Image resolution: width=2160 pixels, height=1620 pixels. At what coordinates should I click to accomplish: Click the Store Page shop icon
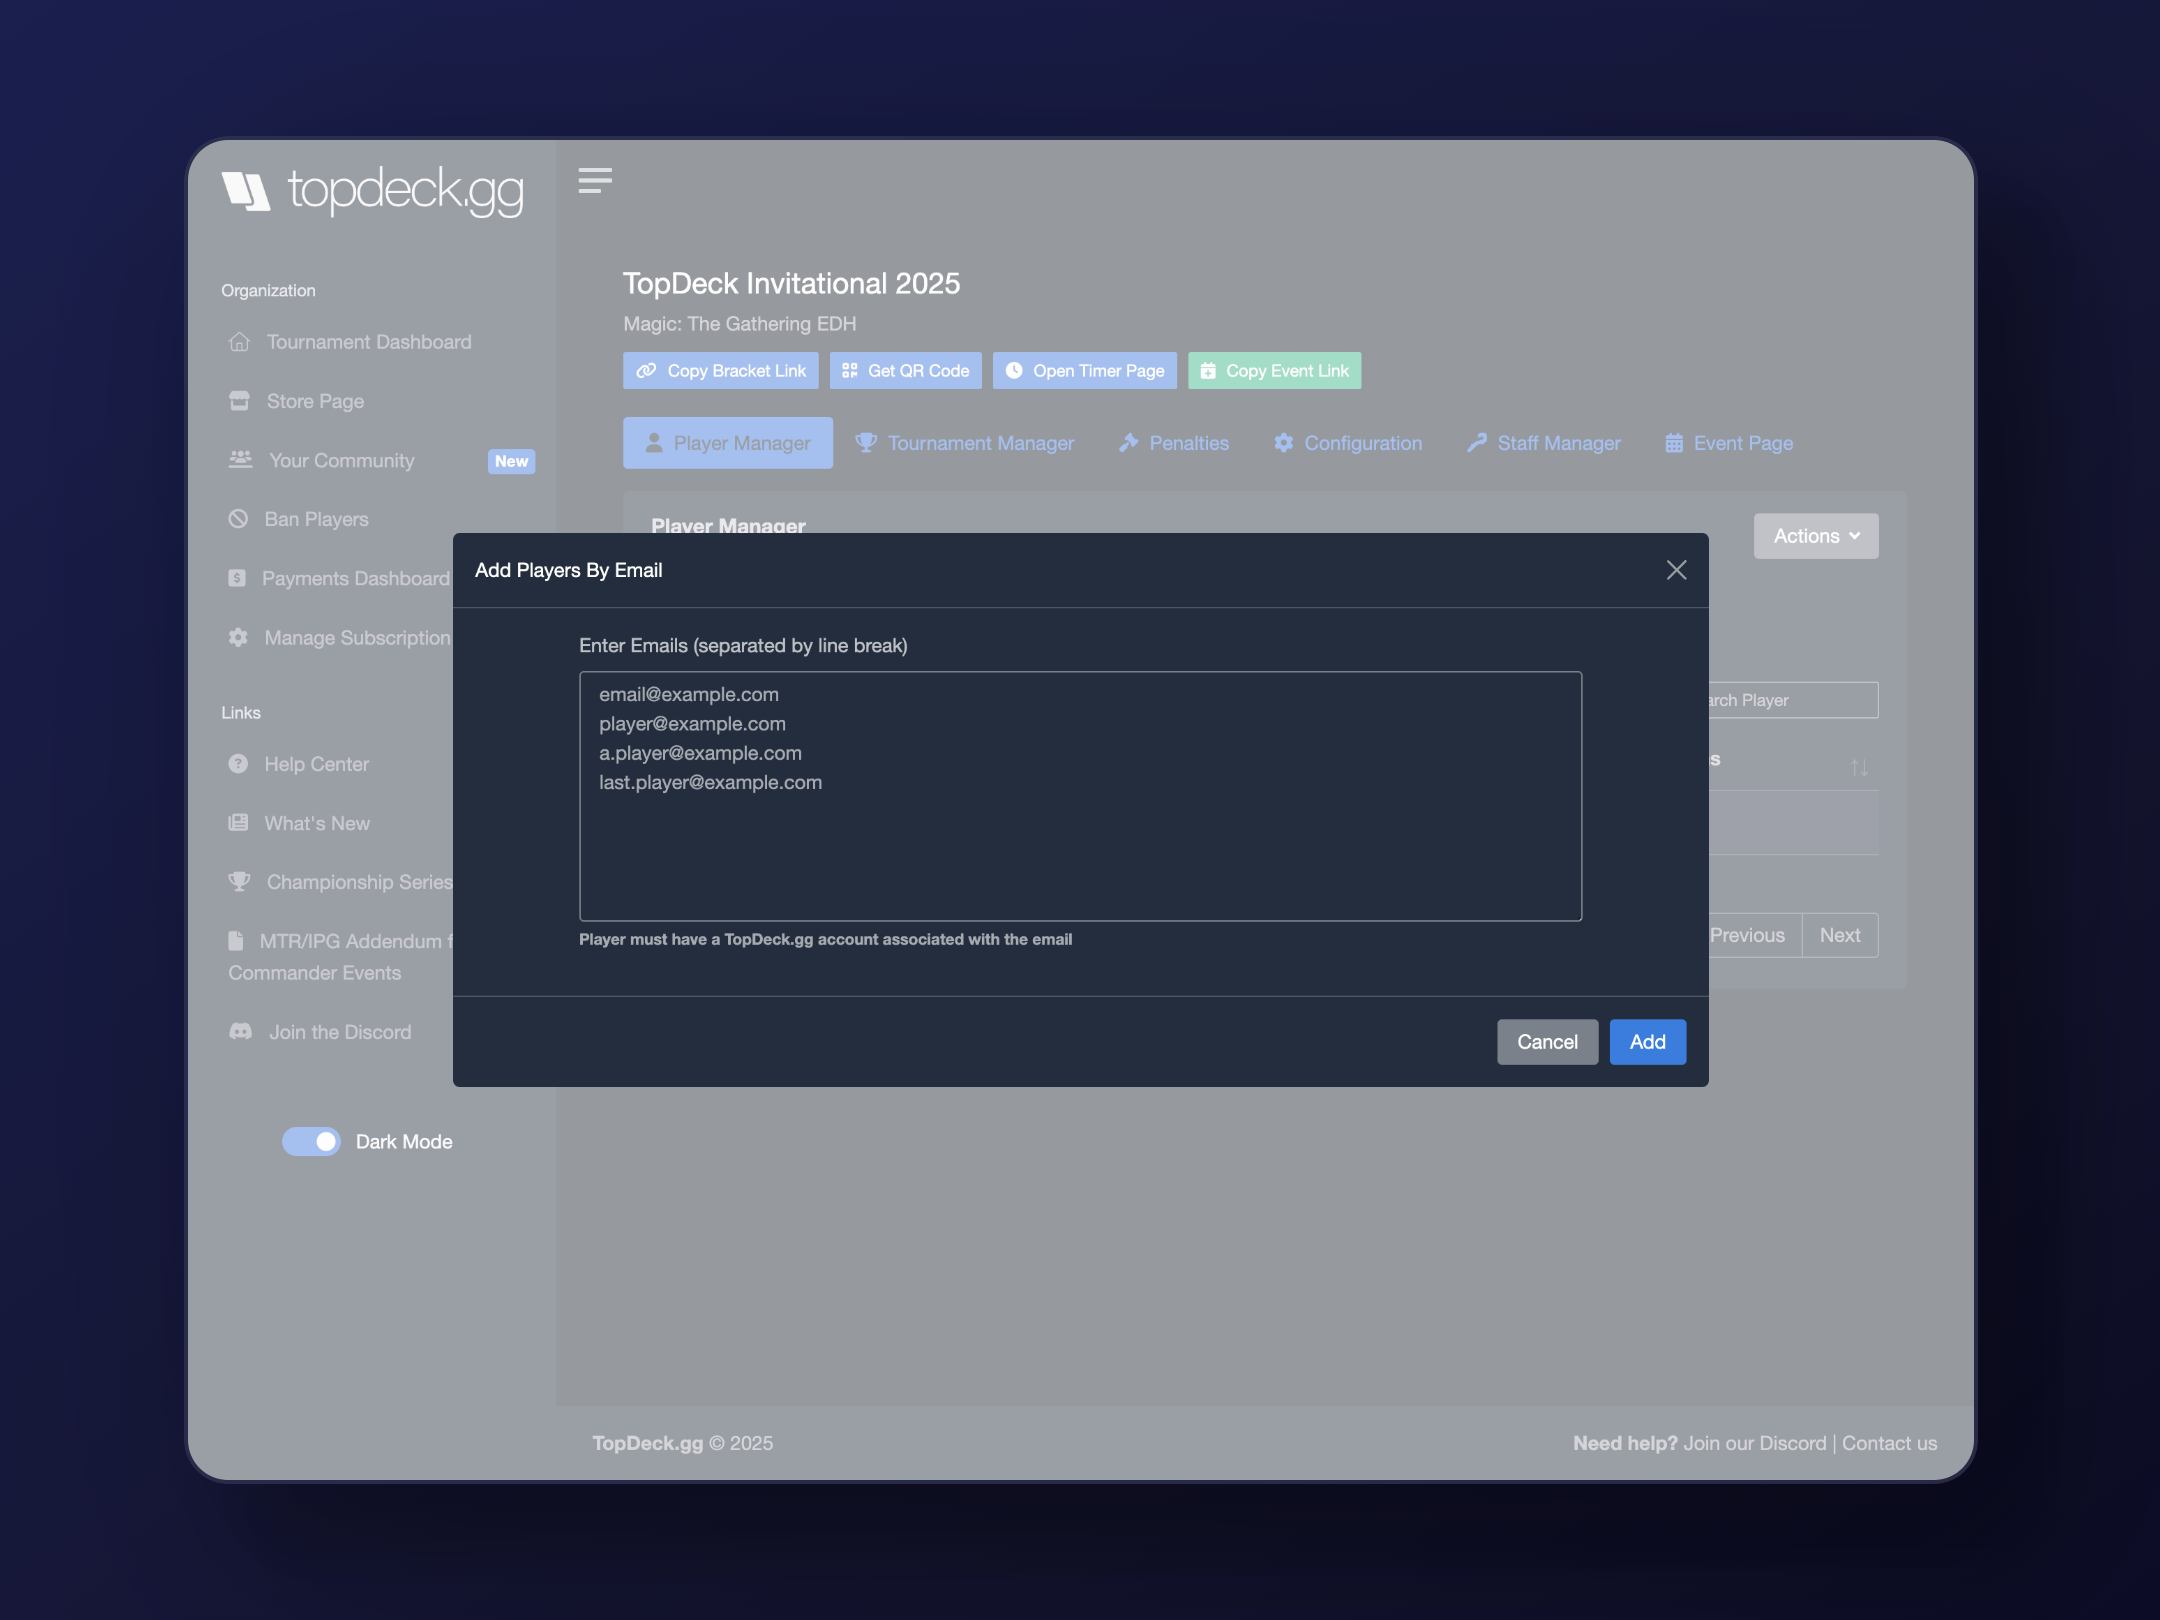(239, 401)
